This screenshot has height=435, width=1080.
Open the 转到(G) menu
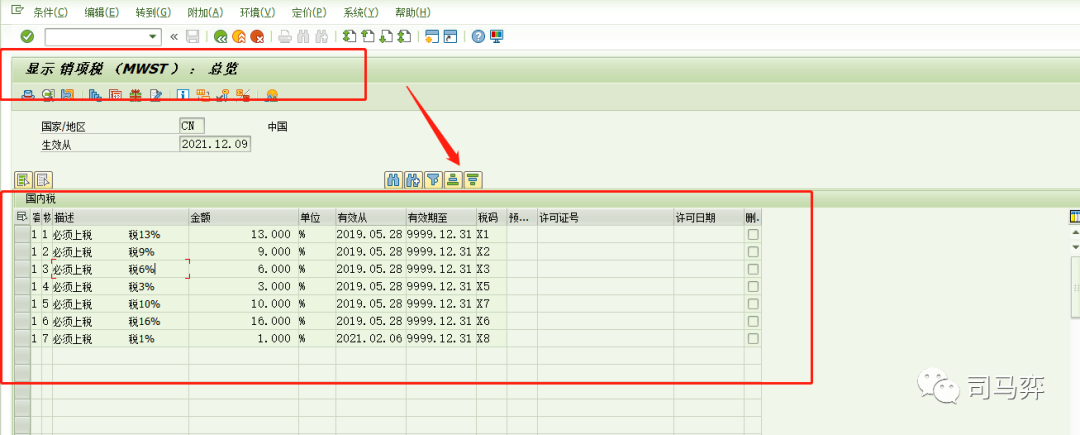(153, 12)
